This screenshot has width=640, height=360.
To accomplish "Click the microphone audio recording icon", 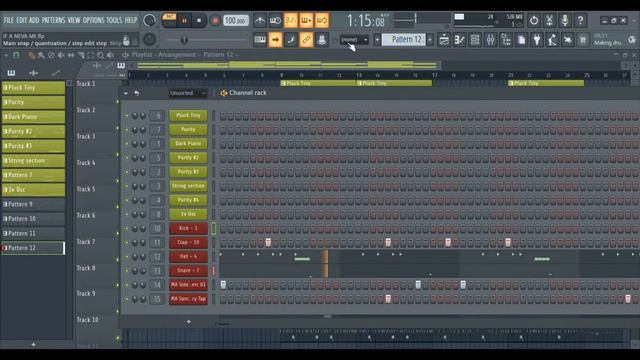I will 565,20.
